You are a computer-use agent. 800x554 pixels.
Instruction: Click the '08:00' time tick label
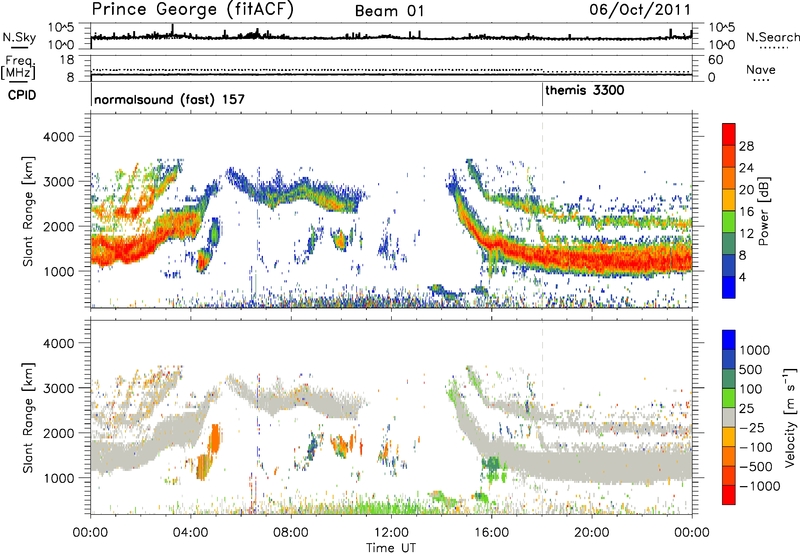[x=291, y=533]
